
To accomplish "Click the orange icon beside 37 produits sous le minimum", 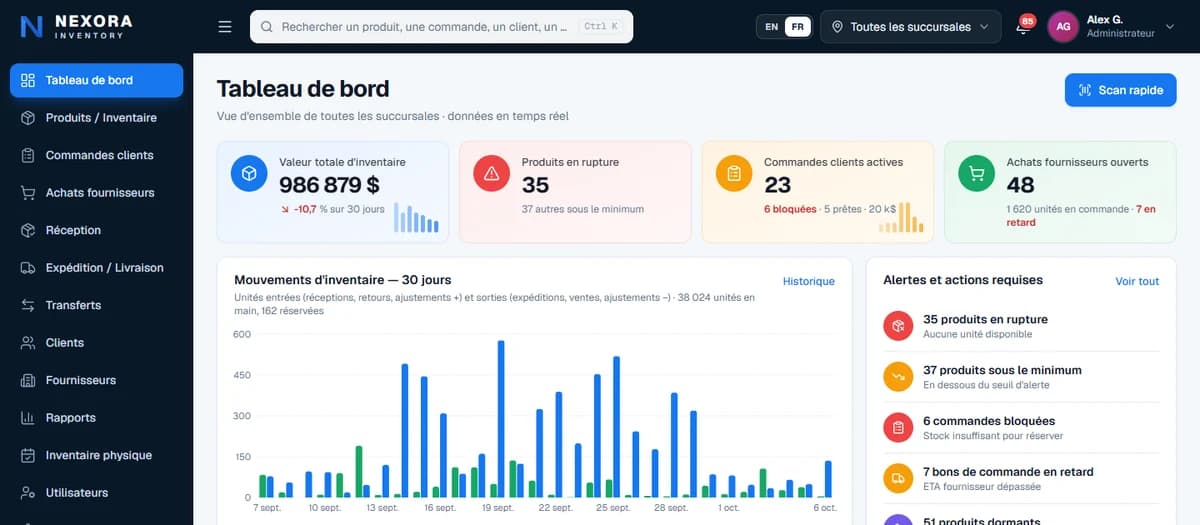I will pyautogui.click(x=898, y=377).
